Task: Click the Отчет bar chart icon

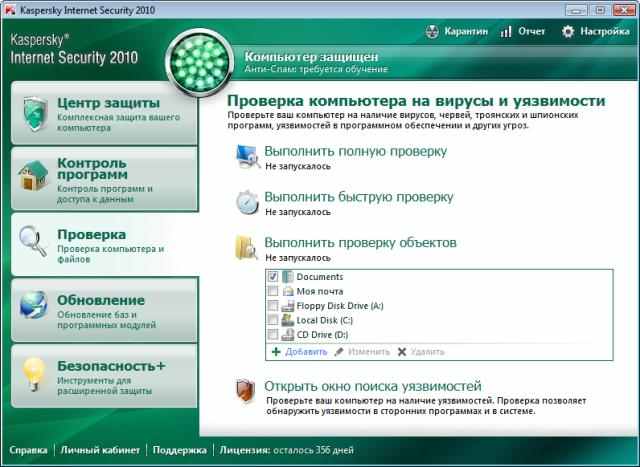Action: tap(506, 31)
